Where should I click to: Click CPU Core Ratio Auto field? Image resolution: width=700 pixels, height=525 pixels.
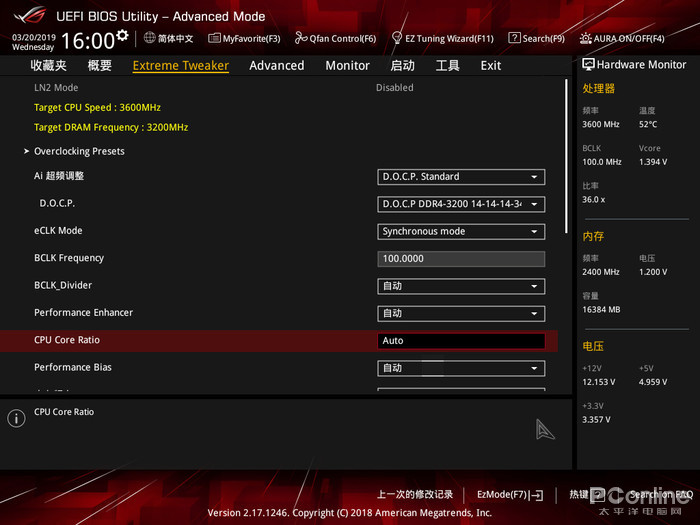pos(461,341)
